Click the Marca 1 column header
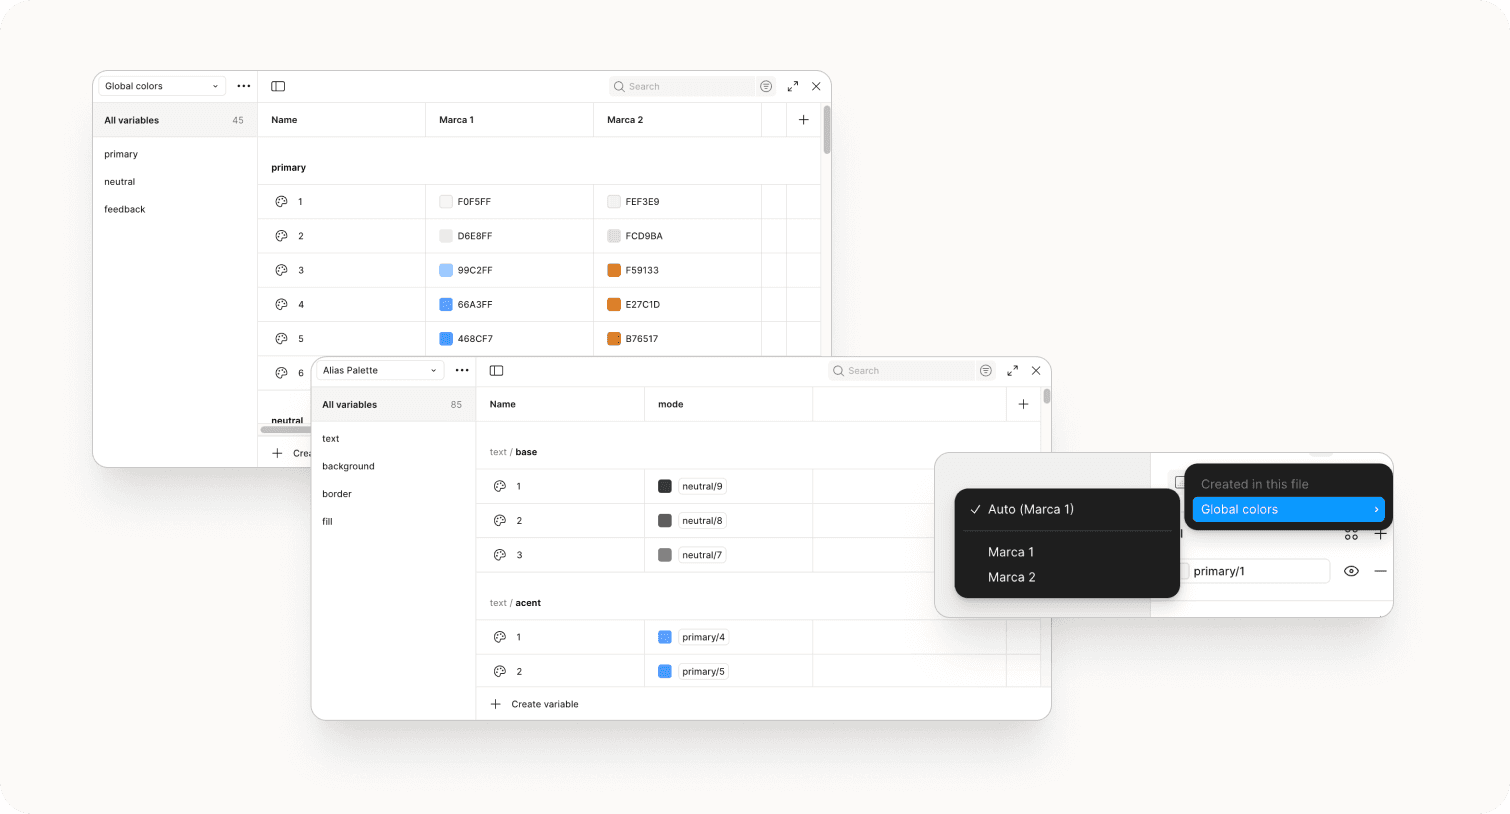 [509, 120]
